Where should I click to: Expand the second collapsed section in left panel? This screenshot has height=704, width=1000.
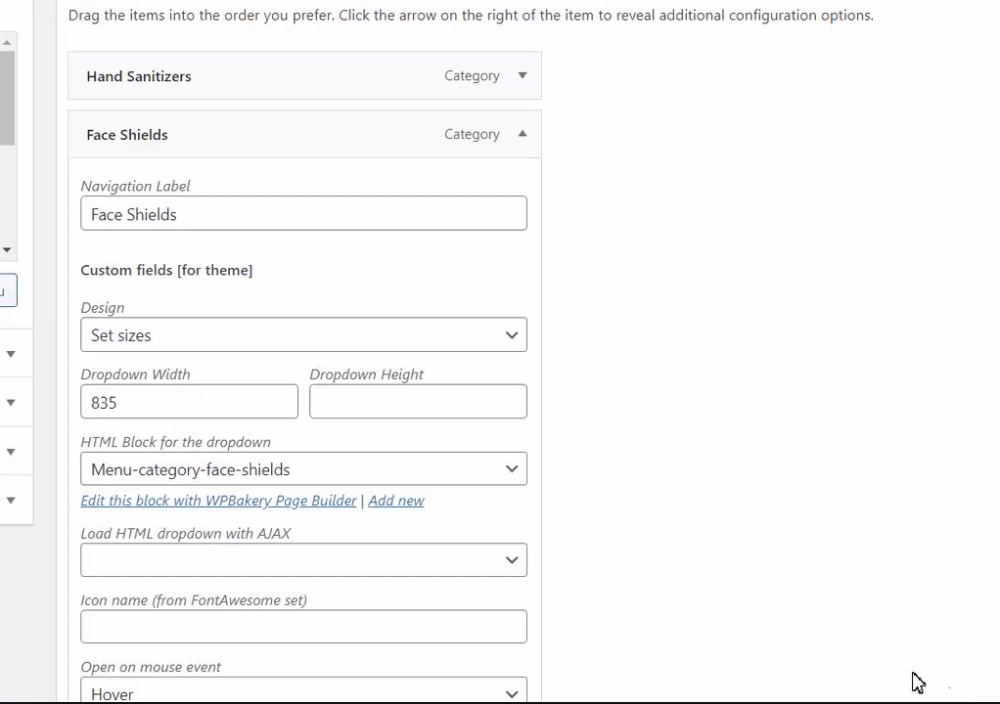tap(11, 403)
